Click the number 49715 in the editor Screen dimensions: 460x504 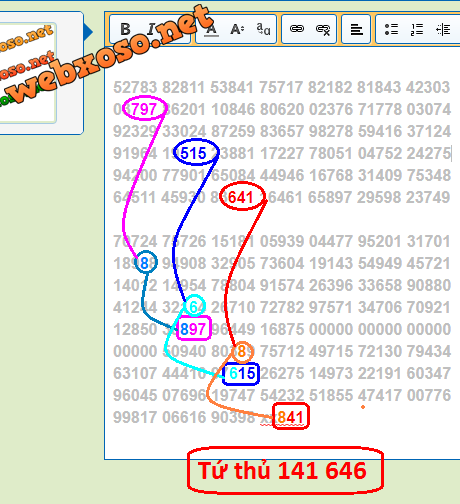[x=331, y=351]
